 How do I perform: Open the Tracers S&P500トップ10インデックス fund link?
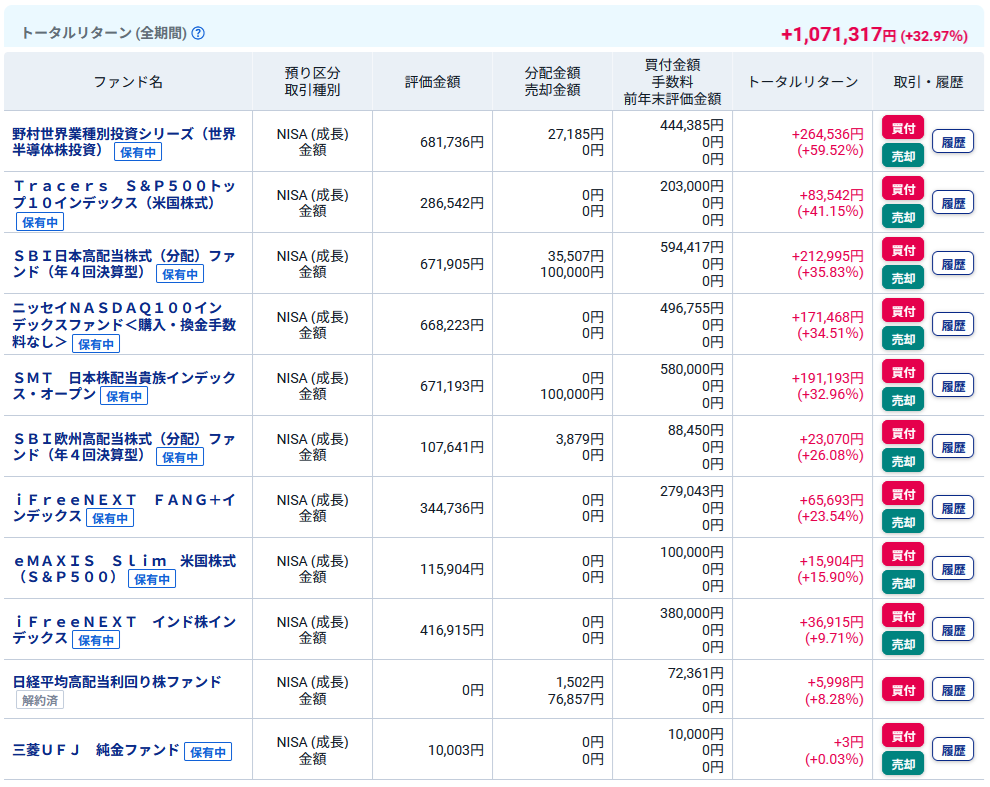point(124,195)
